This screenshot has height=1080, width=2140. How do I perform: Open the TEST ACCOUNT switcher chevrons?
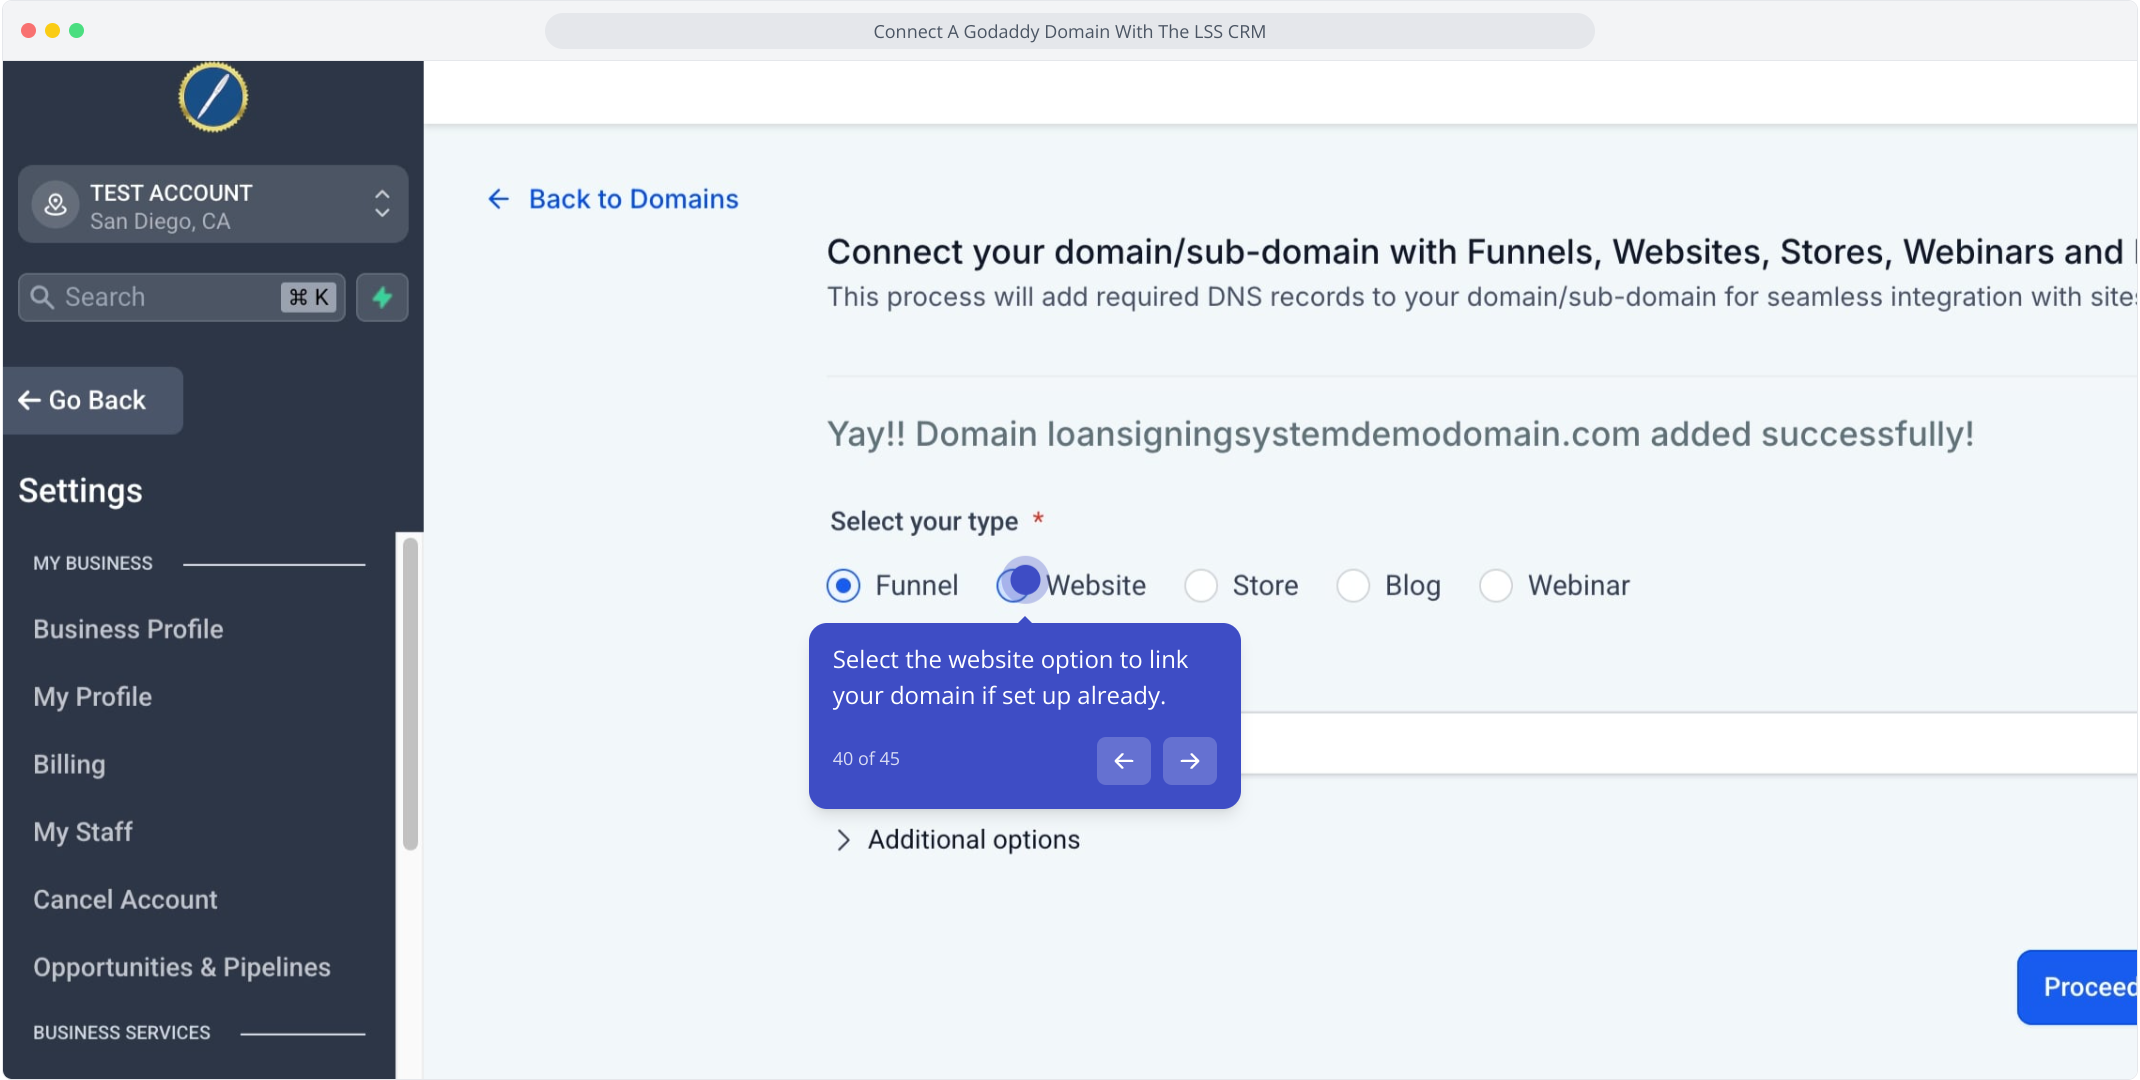tap(382, 204)
